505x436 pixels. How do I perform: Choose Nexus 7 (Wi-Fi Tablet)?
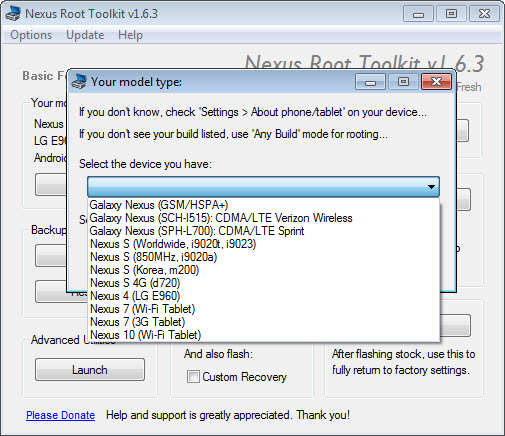point(263,309)
